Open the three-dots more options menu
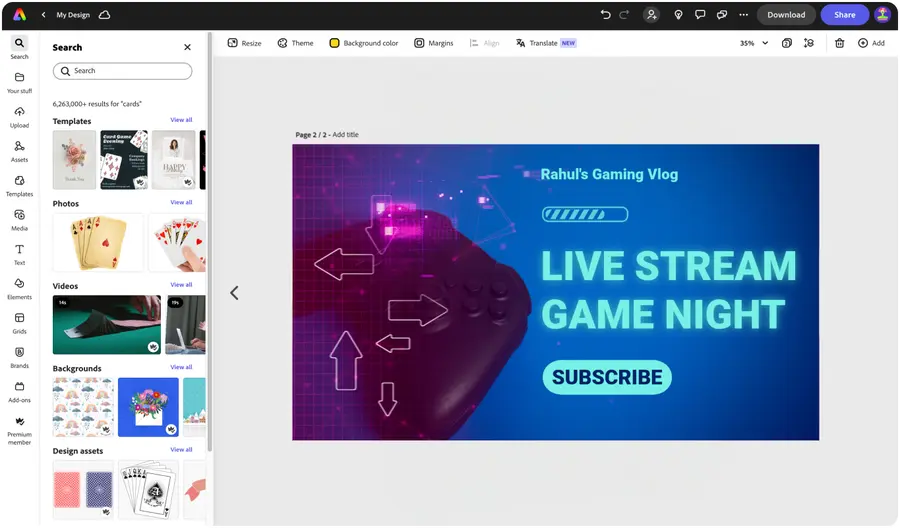The height and width of the screenshot is (528, 900). pyautogui.click(x=743, y=15)
